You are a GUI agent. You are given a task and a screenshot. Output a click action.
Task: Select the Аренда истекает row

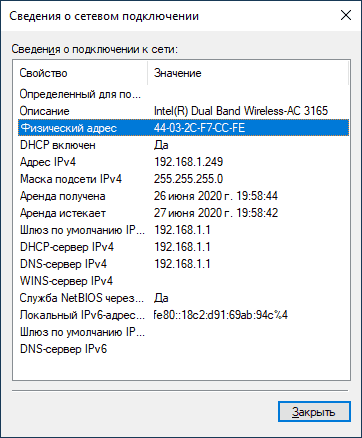pos(183,213)
